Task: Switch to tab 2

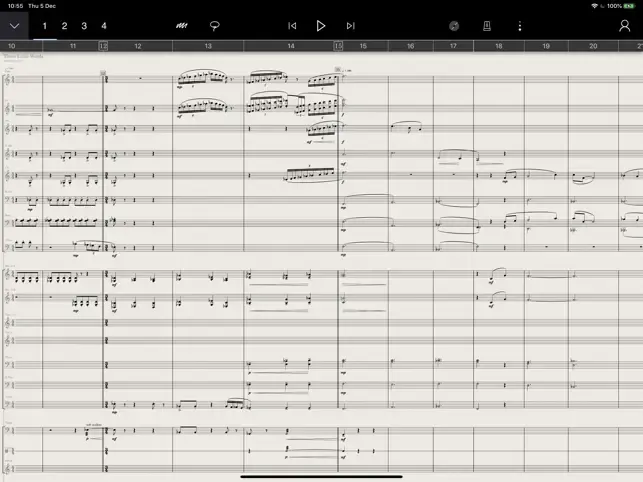Action: 64,26
